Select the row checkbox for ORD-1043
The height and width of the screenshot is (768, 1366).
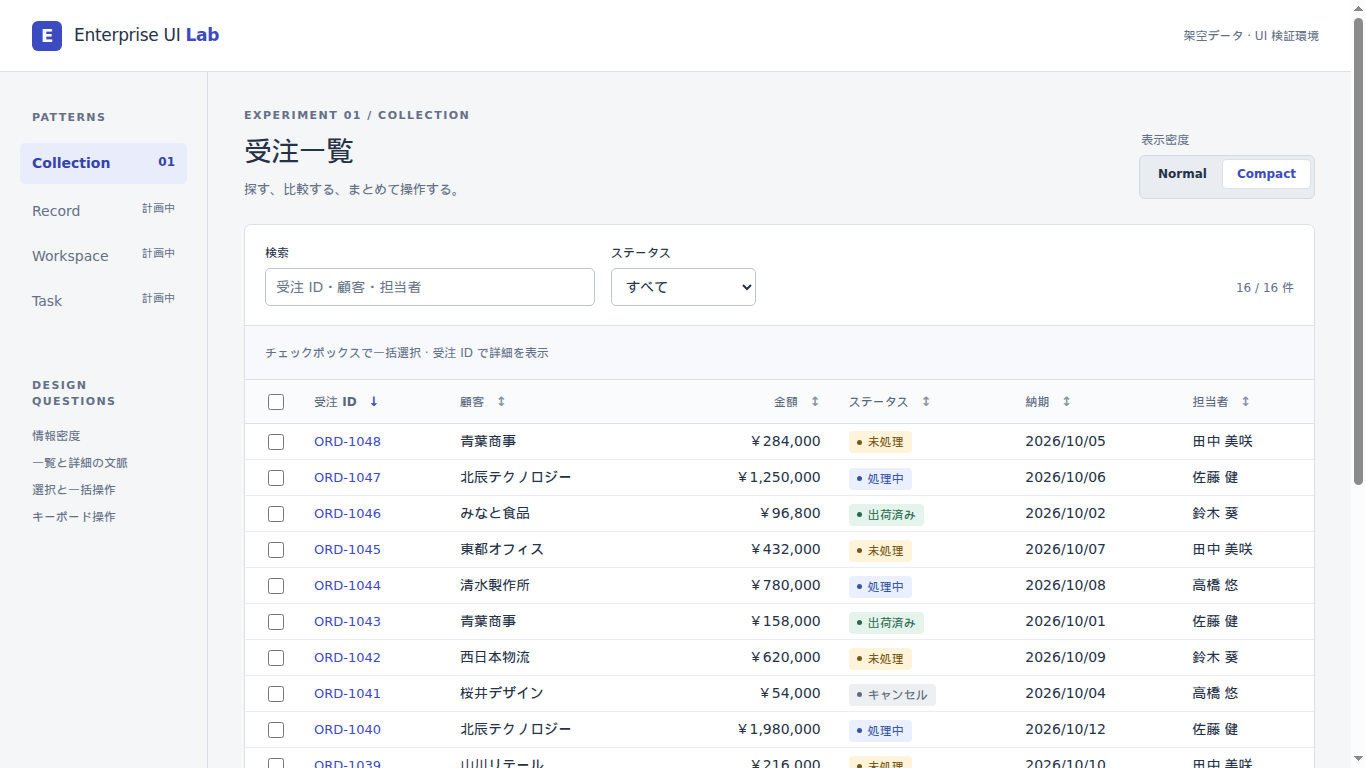point(276,622)
